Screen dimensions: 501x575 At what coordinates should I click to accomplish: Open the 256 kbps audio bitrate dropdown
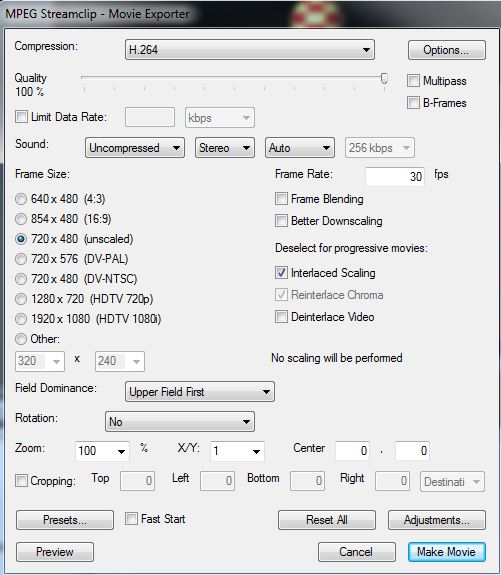tap(380, 148)
